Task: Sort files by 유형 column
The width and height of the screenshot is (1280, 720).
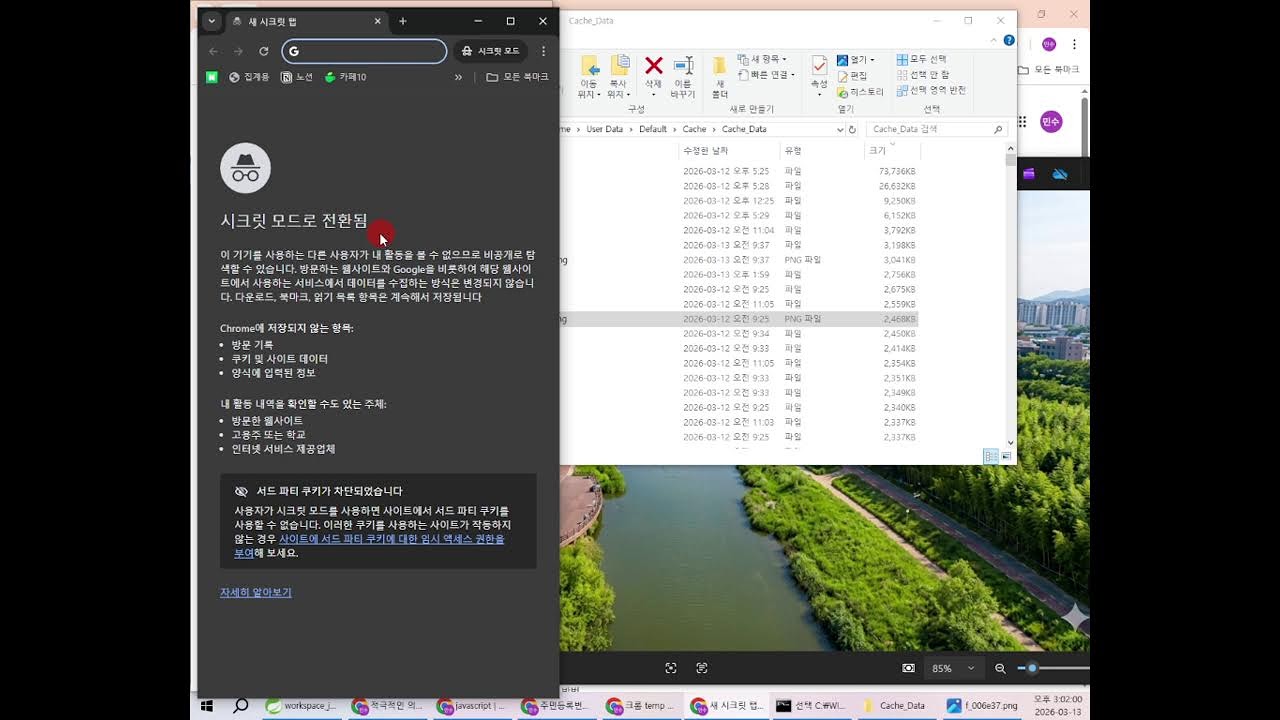Action: pos(822,150)
